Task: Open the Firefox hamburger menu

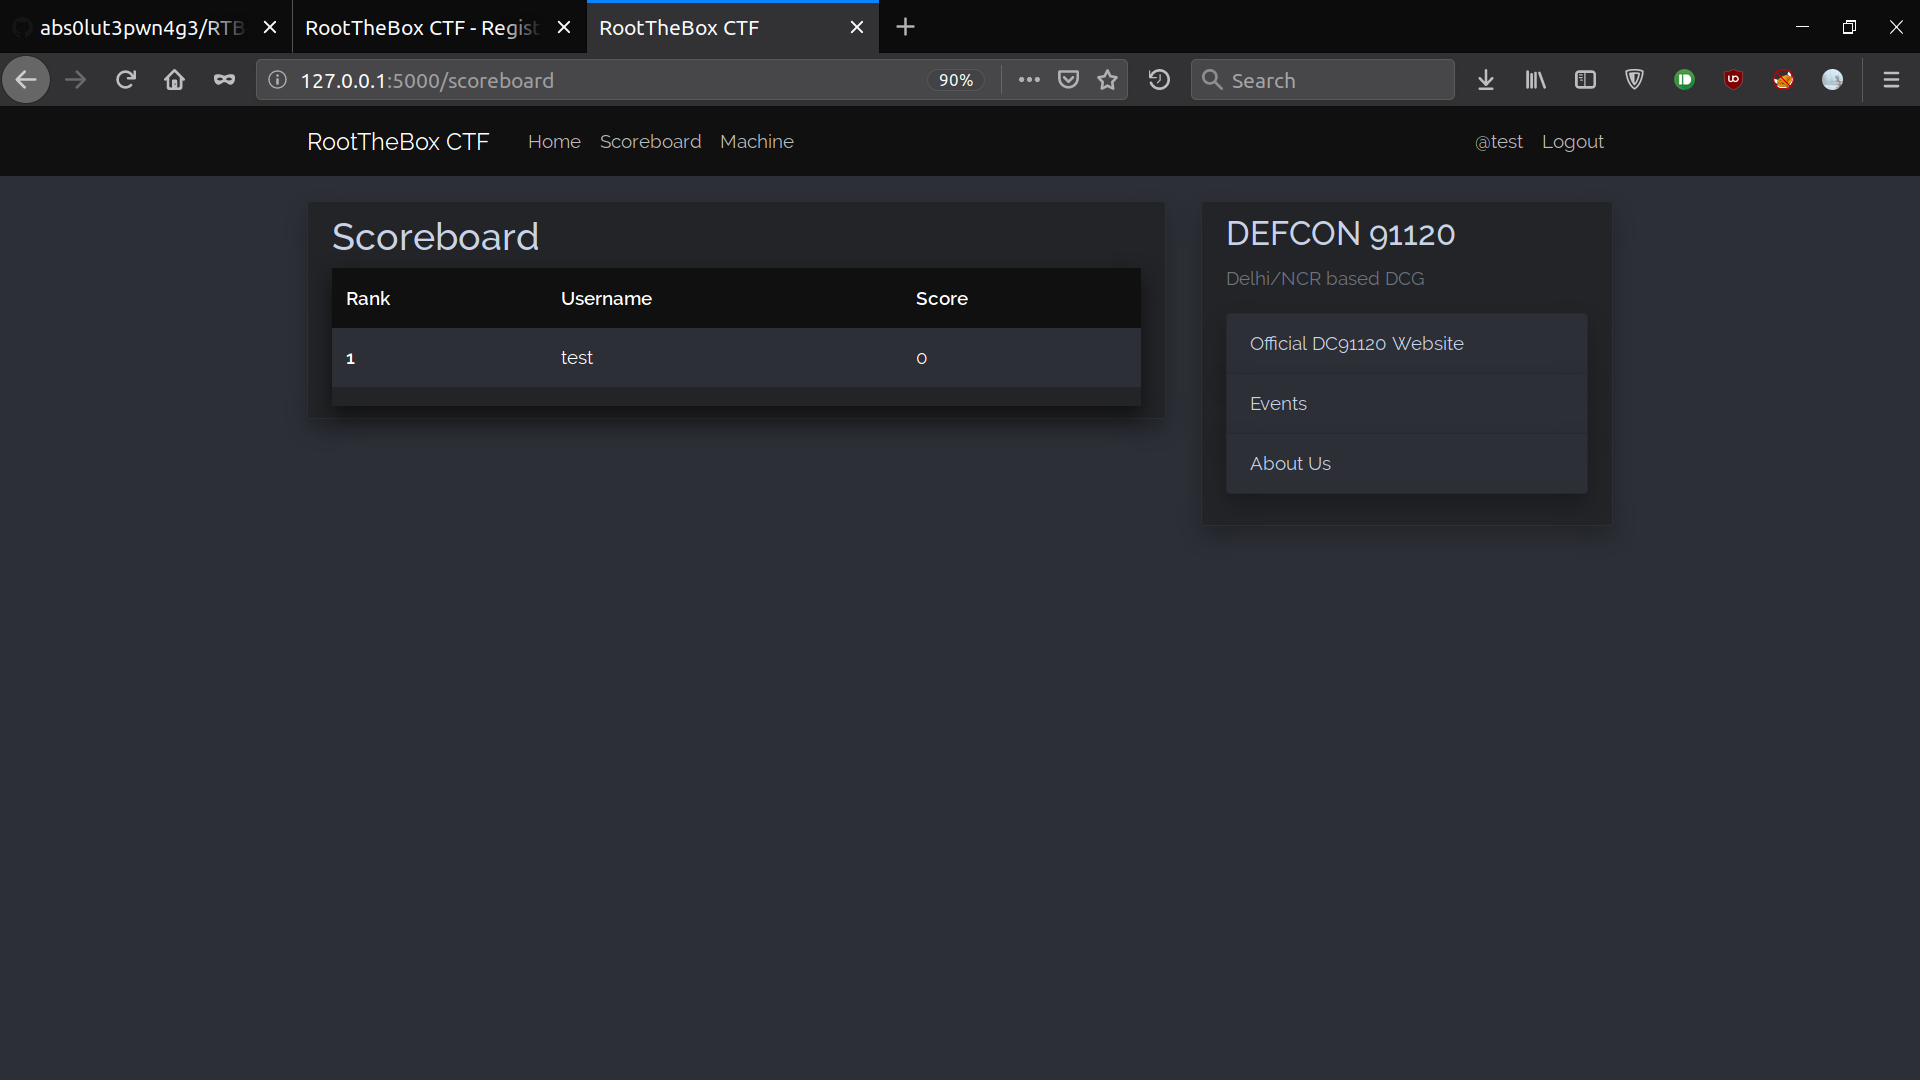Action: pos(1891,80)
